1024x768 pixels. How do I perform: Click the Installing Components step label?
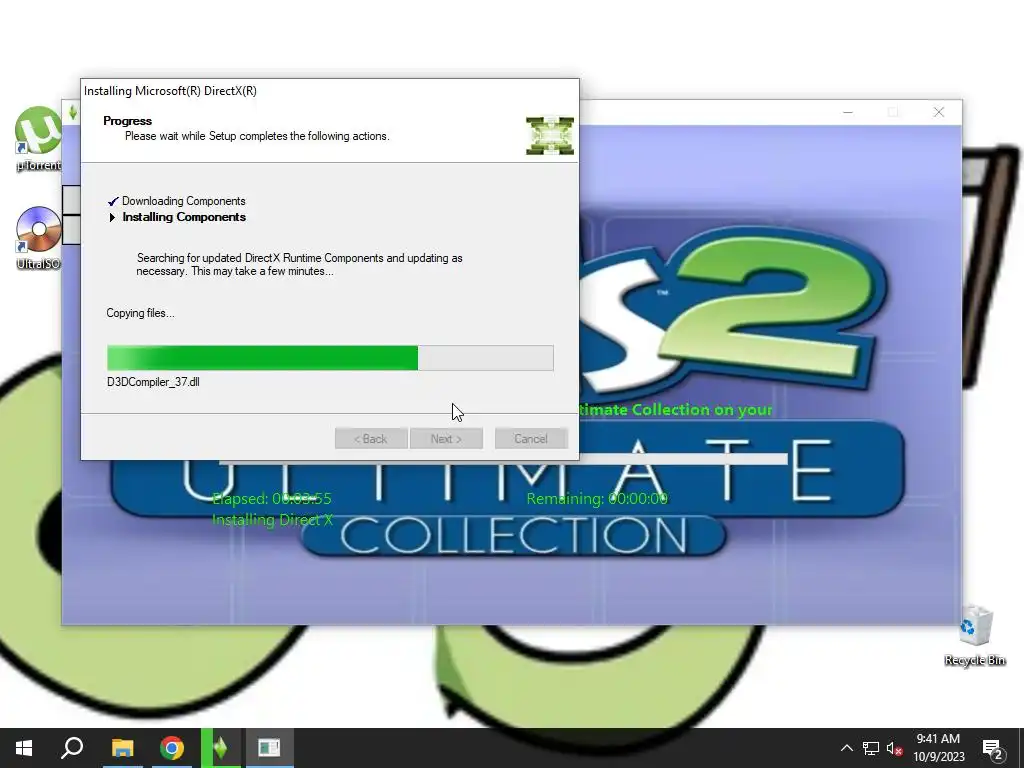[x=184, y=217]
